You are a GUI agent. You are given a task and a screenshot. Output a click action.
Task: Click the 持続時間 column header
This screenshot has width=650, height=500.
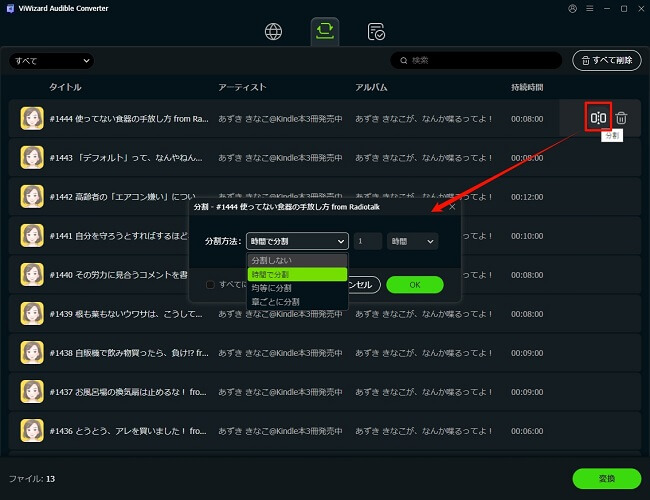527,87
